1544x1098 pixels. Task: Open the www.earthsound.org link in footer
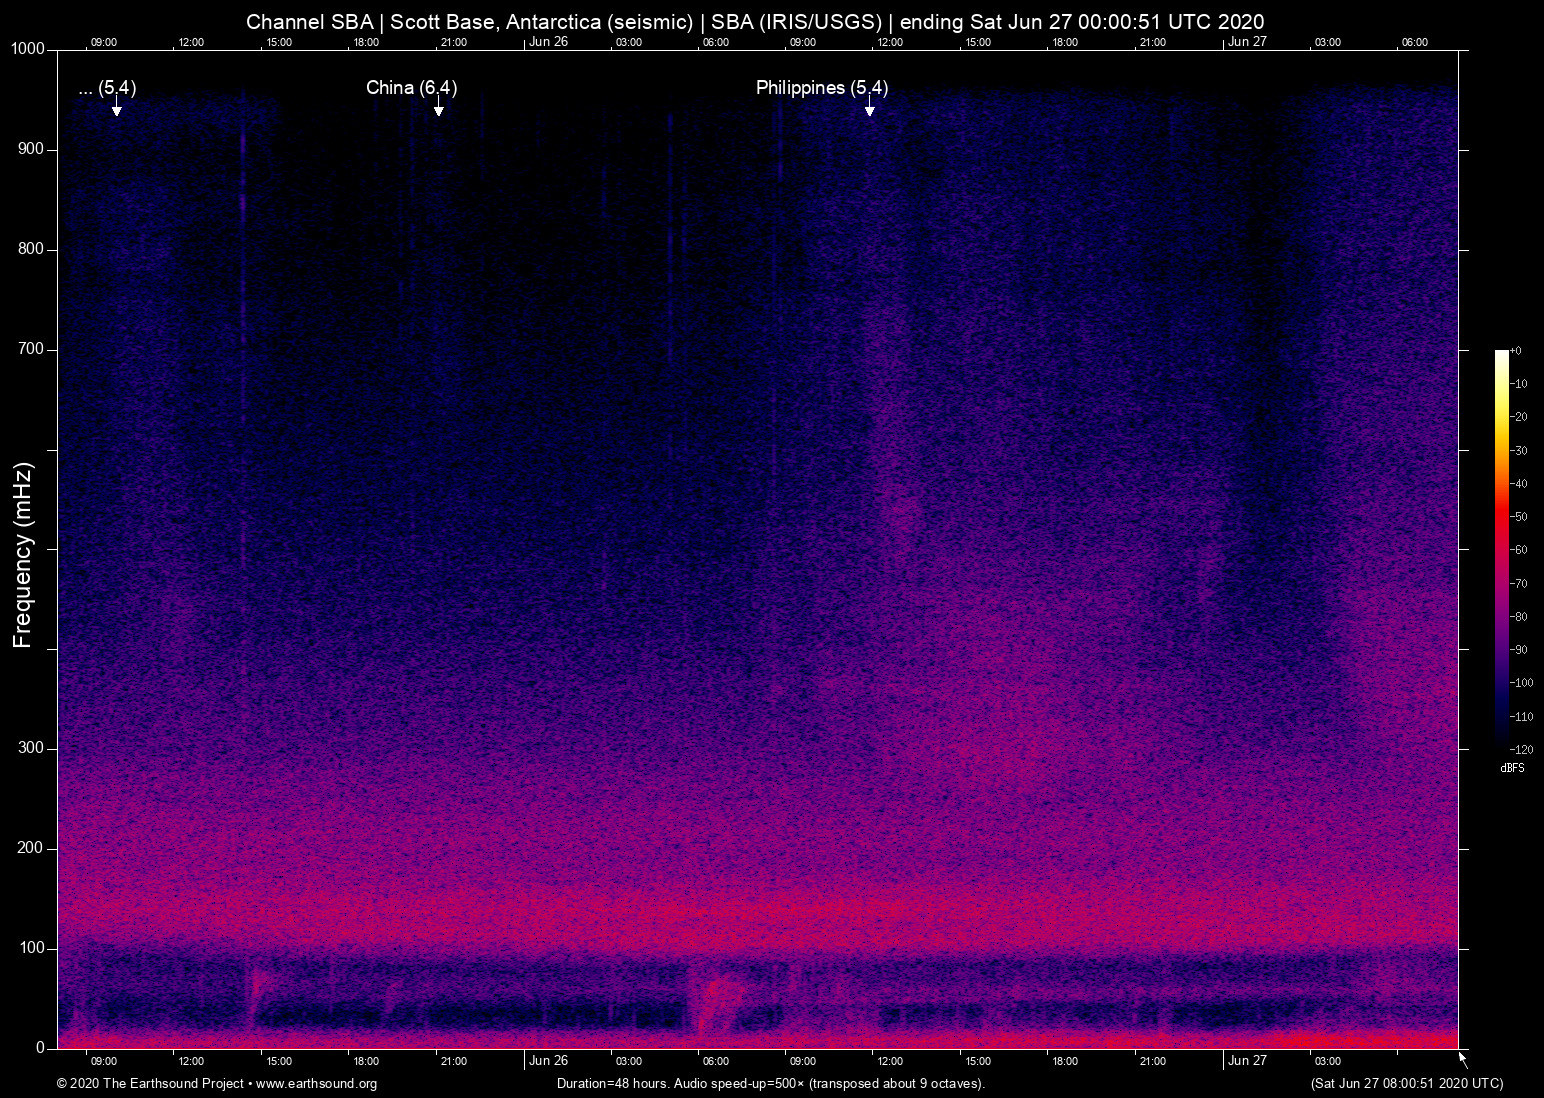point(316,1084)
